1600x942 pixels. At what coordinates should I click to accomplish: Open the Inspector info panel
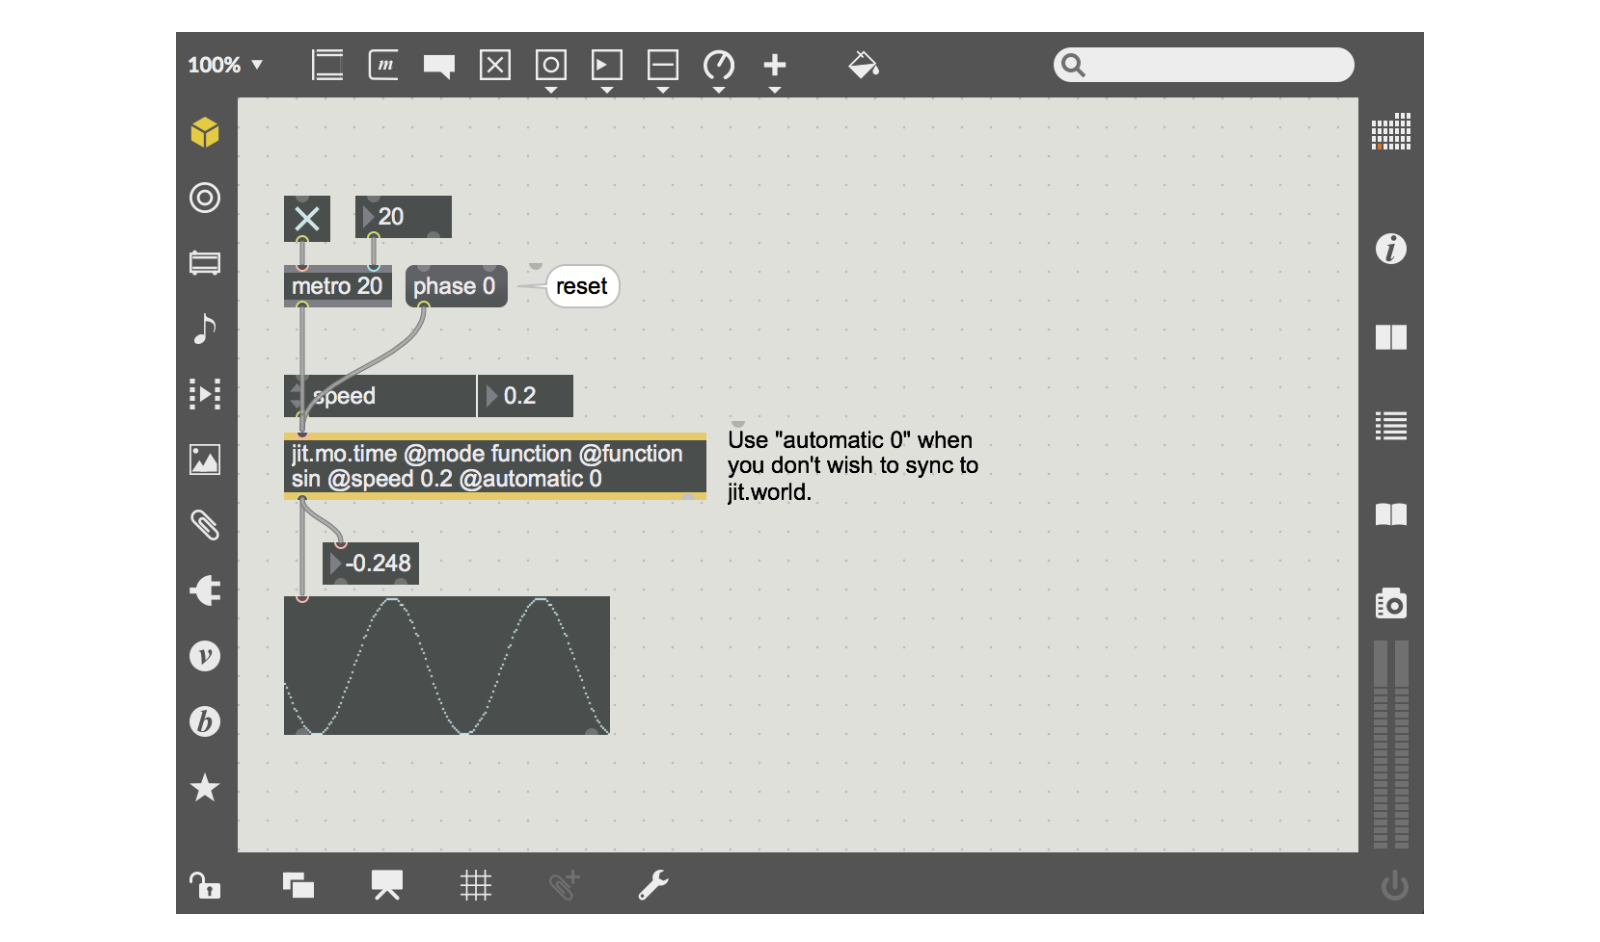[x=1391, y=248]
